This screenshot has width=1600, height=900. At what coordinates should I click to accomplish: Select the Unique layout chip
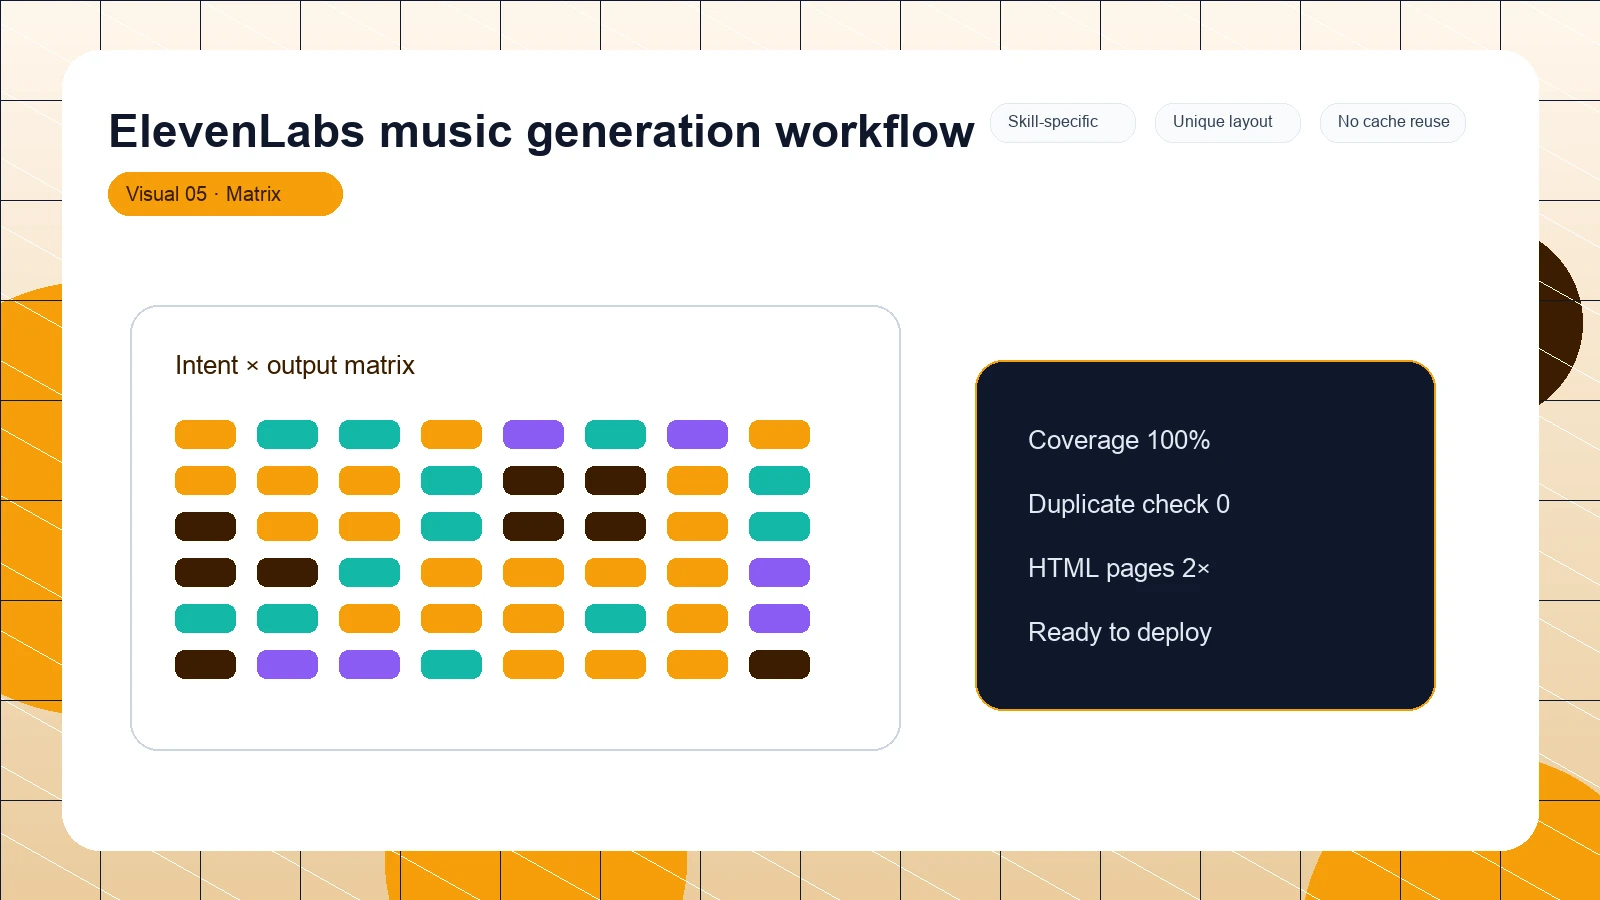(x=1228, y=122)
